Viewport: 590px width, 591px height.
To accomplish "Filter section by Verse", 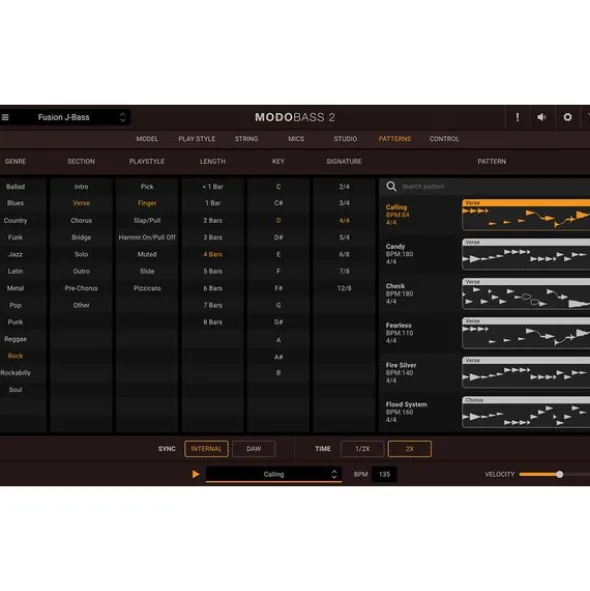I will point(81,203).
